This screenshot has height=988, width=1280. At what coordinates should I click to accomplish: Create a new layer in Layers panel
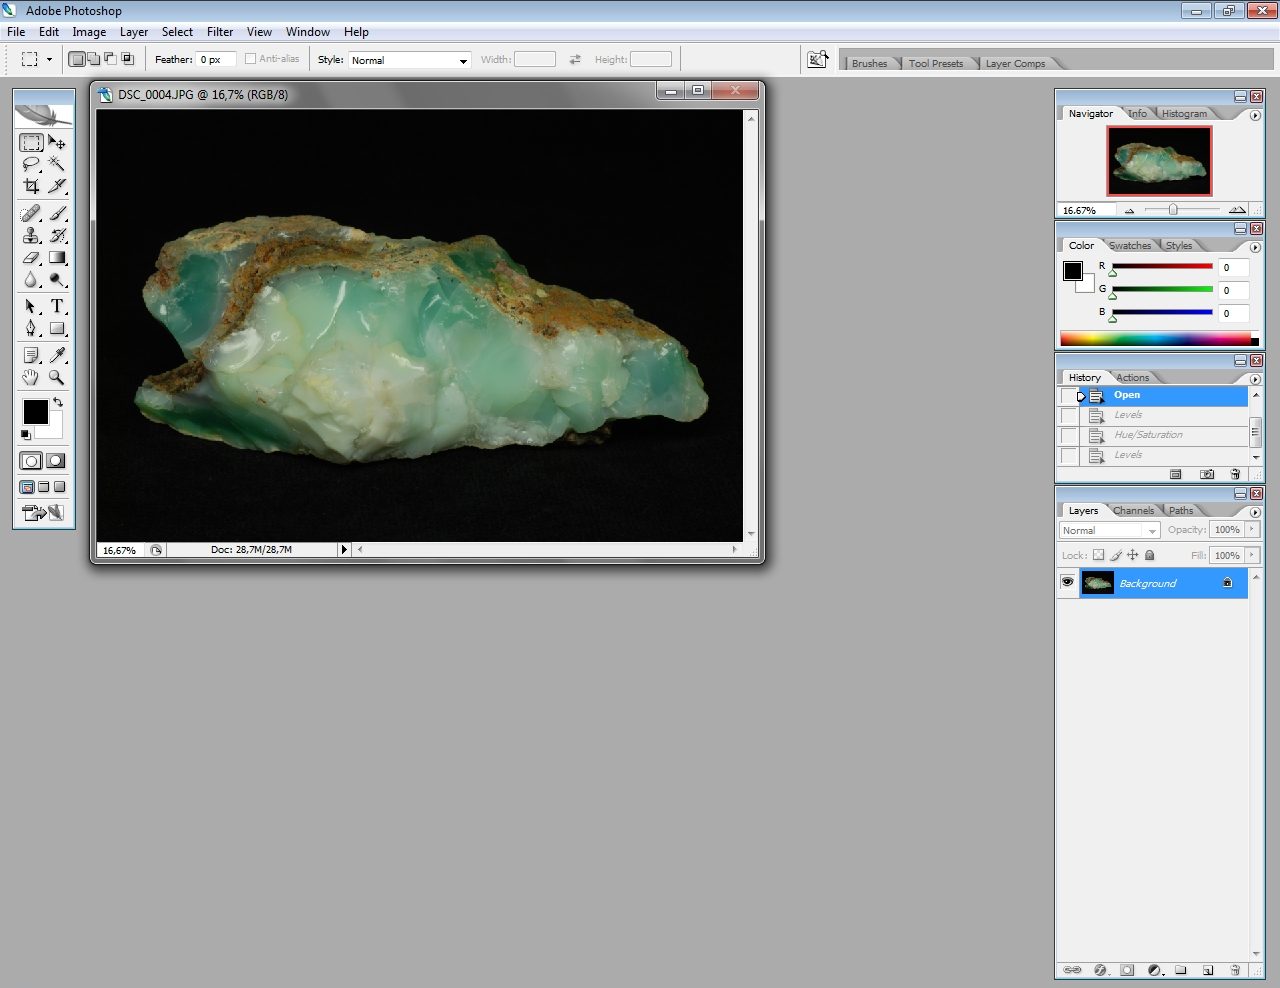[1208, 970]
